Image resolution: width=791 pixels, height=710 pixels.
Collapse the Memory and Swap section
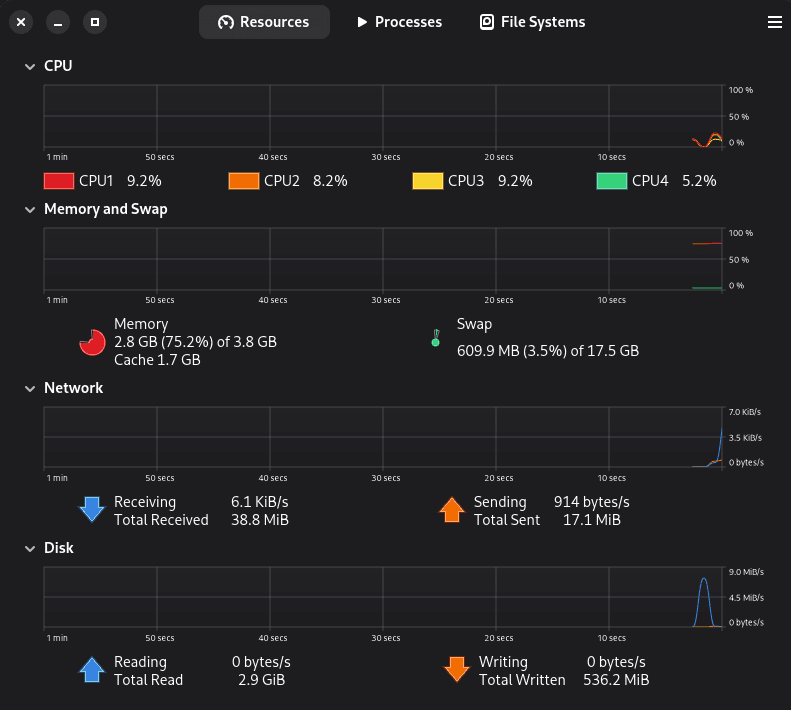click(x=29, y=210)
